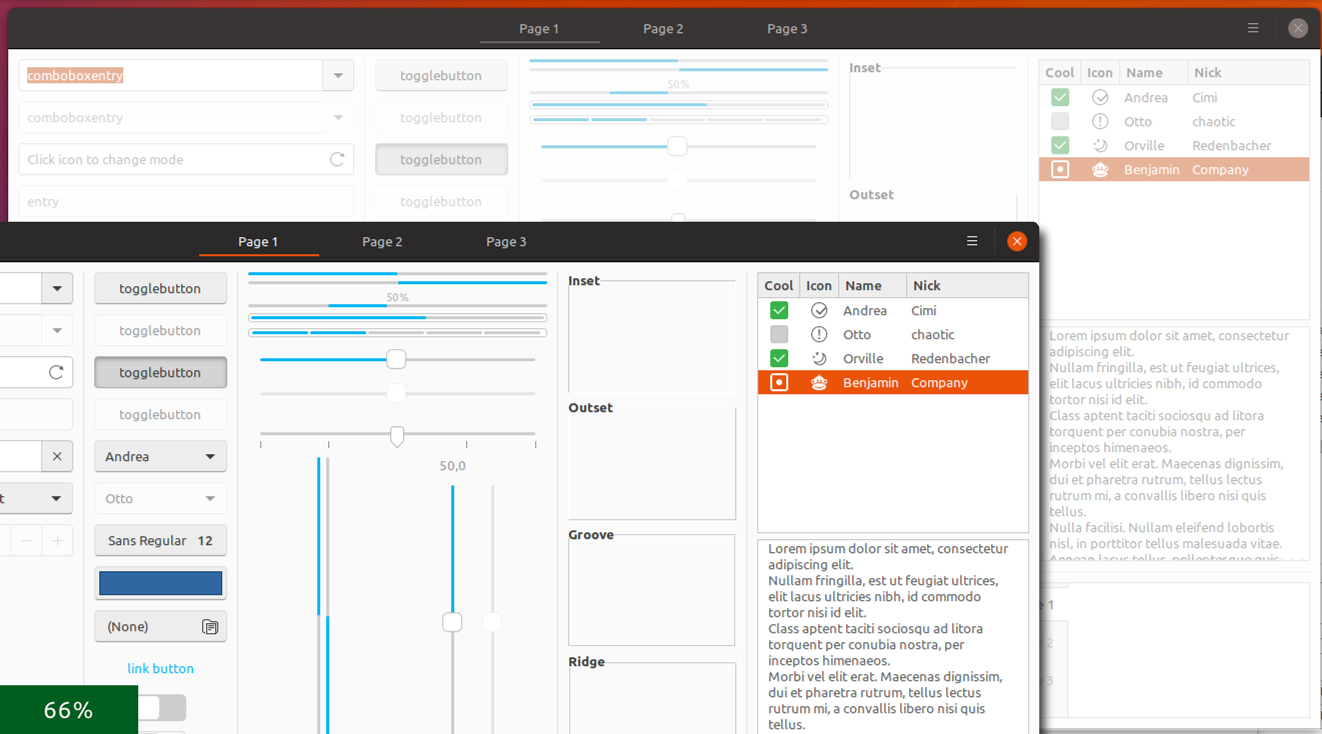Open the greyed Otto dropdown
Image resolution: width=1322 pixels, height=734 pixels.
(160, 498)
